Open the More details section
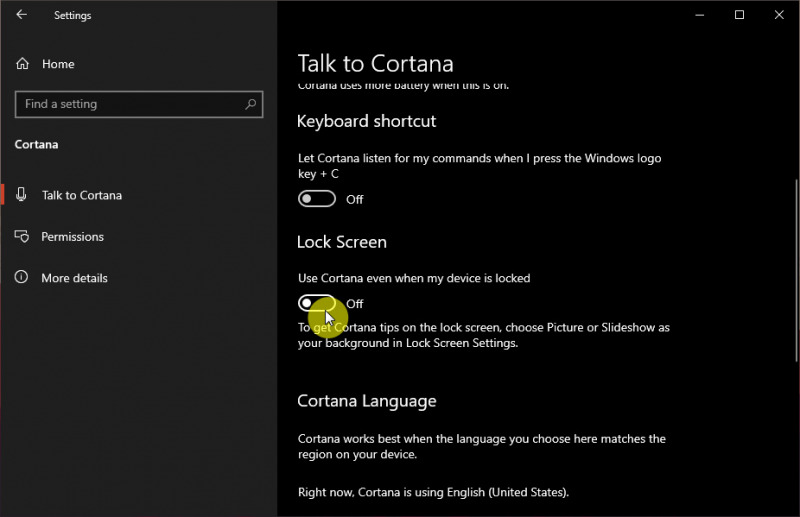800x517 pixels. coord(74,278)
